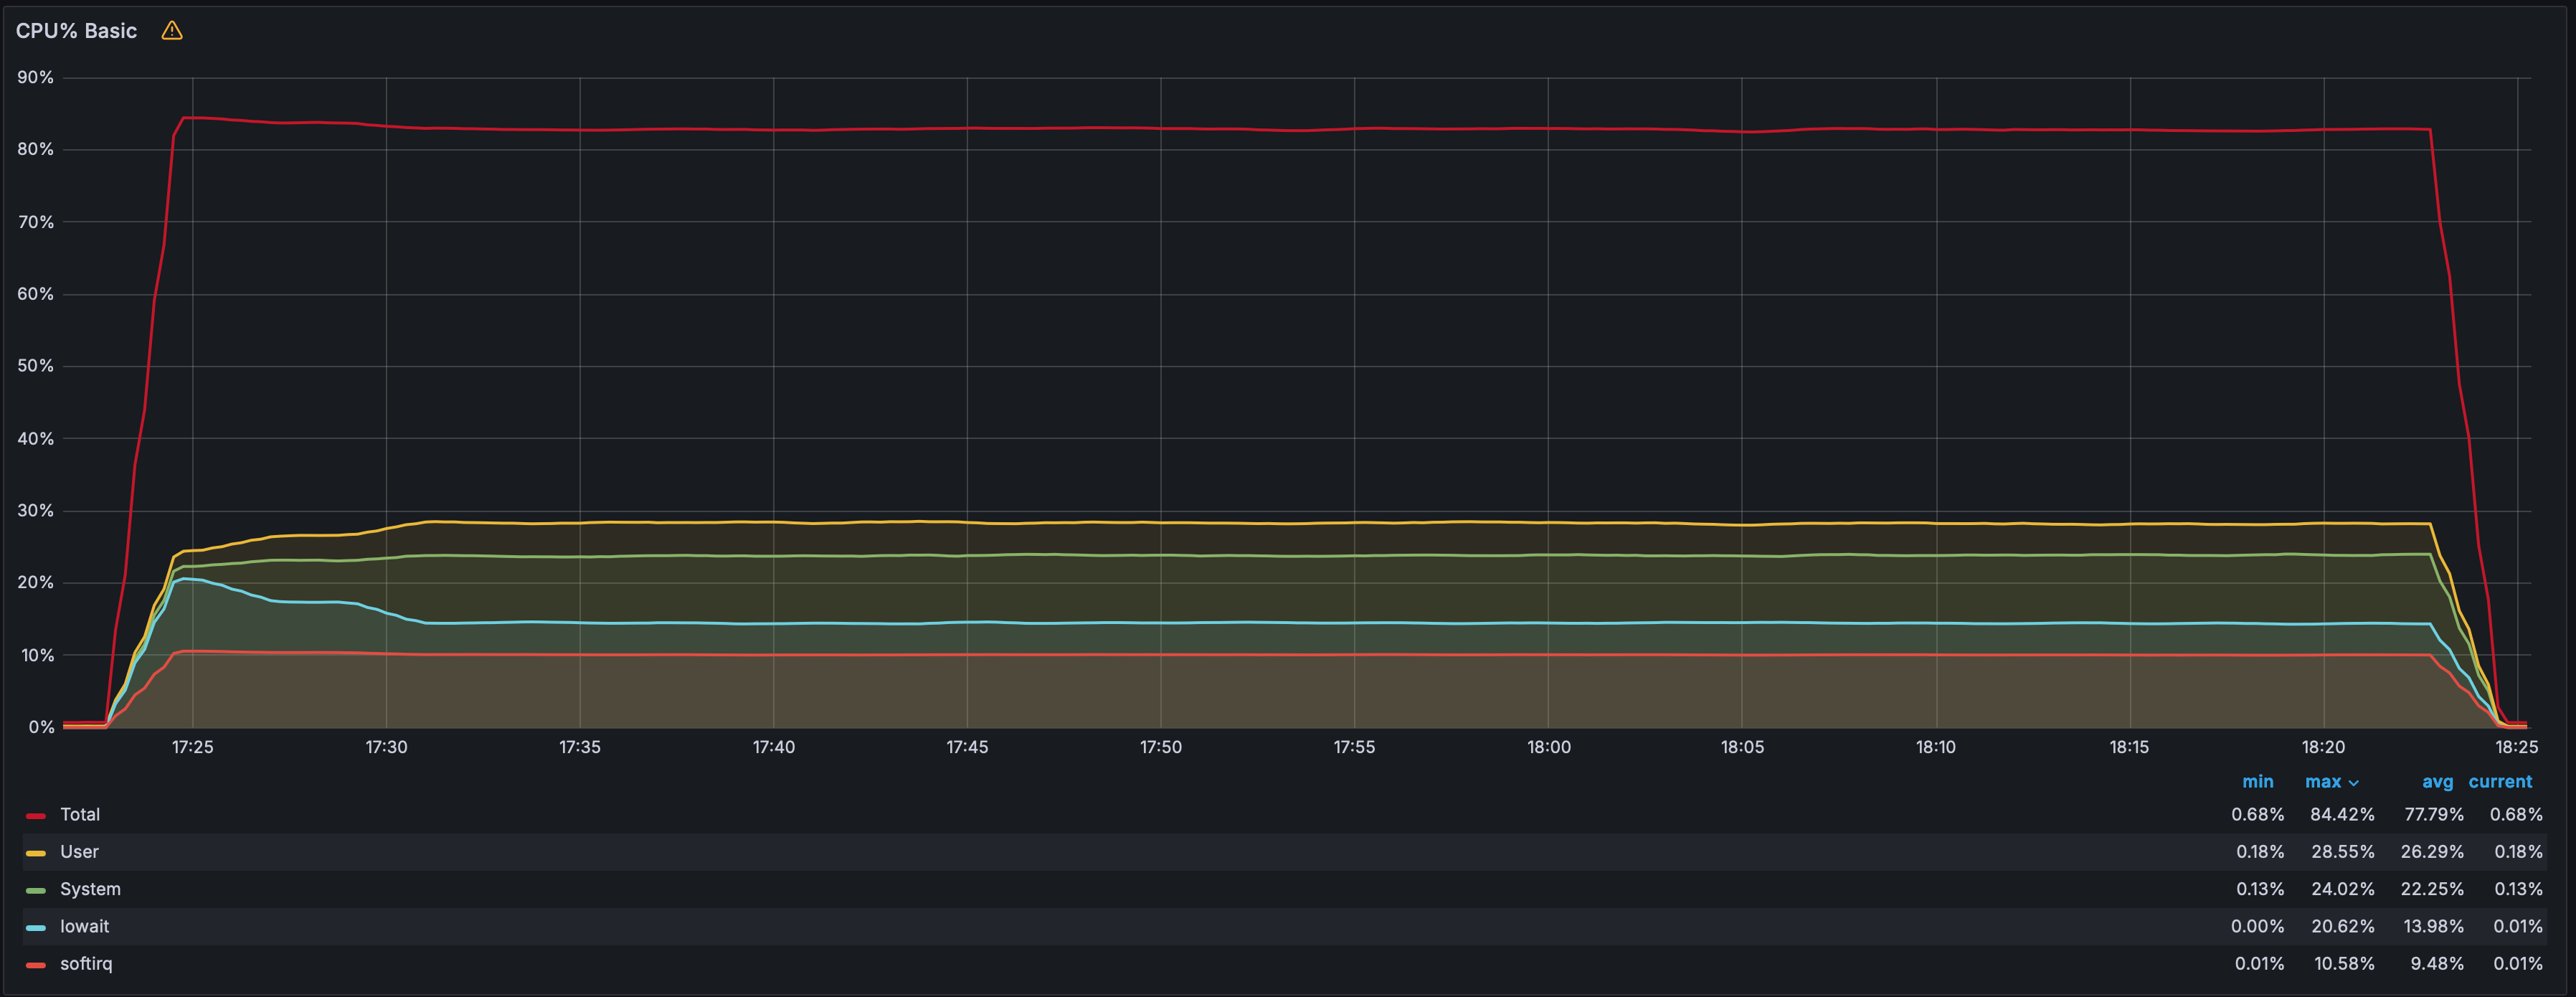This screenshot has width=2576, height=997.
Task: Click the 17:50 time axis label
Action: [1160, 747]
